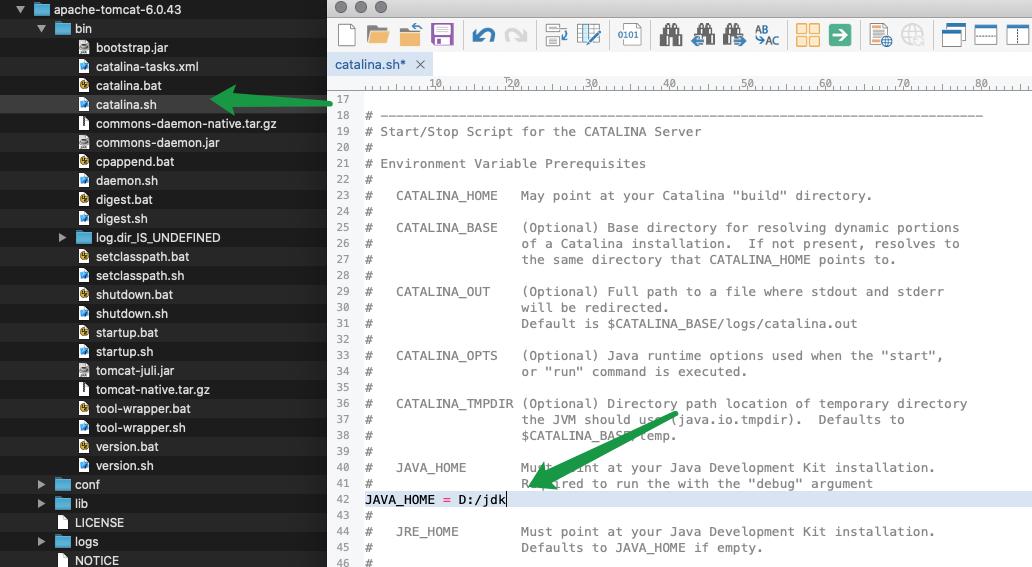
Task: Select catalina.sh in the file tree
Action: click(126, 105)
